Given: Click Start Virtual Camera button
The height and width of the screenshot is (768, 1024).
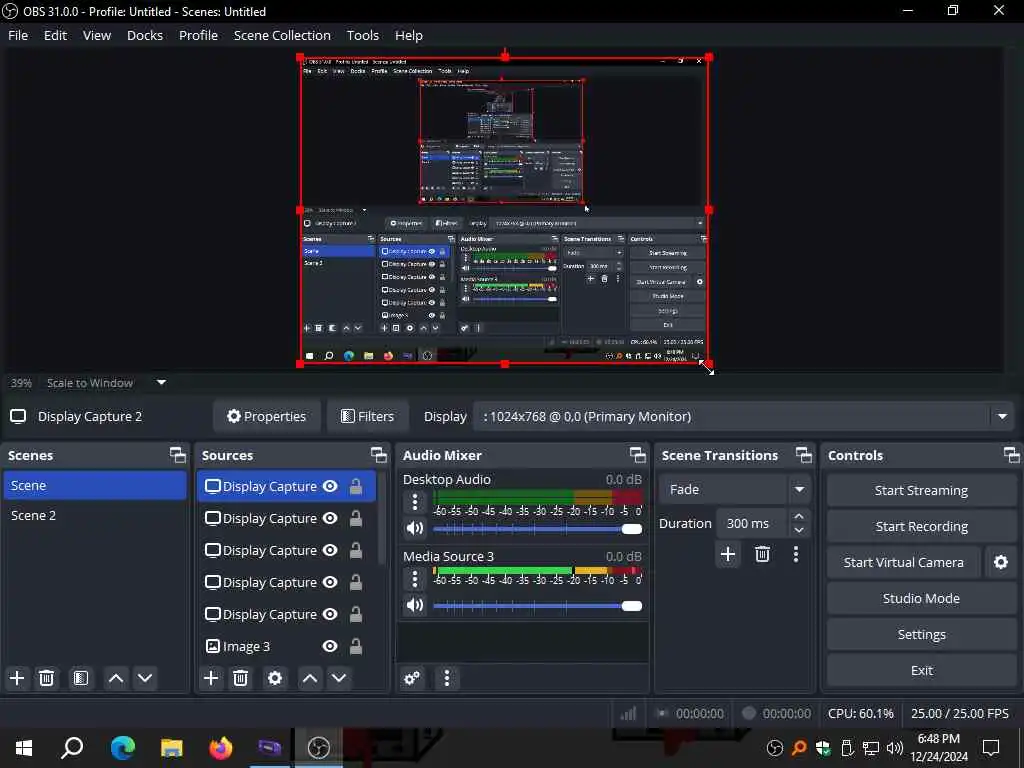Looking at the screenshot, I should [904, 562].
